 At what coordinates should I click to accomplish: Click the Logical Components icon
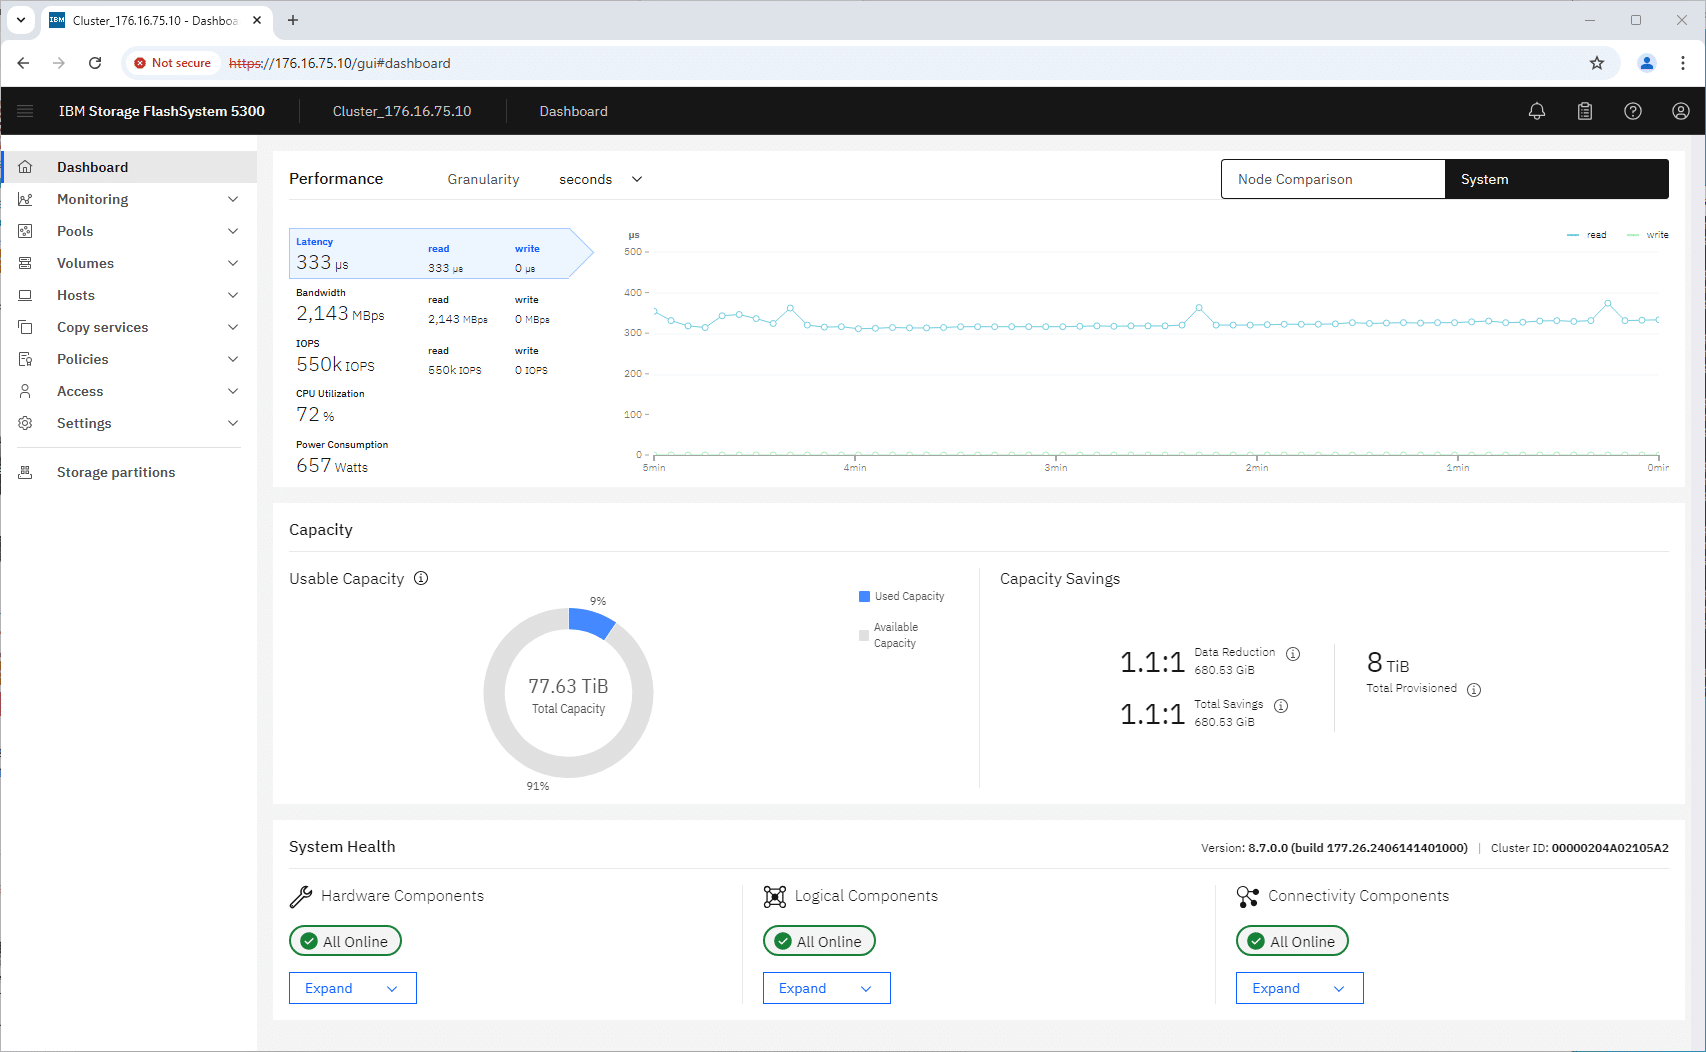point(775,896)
